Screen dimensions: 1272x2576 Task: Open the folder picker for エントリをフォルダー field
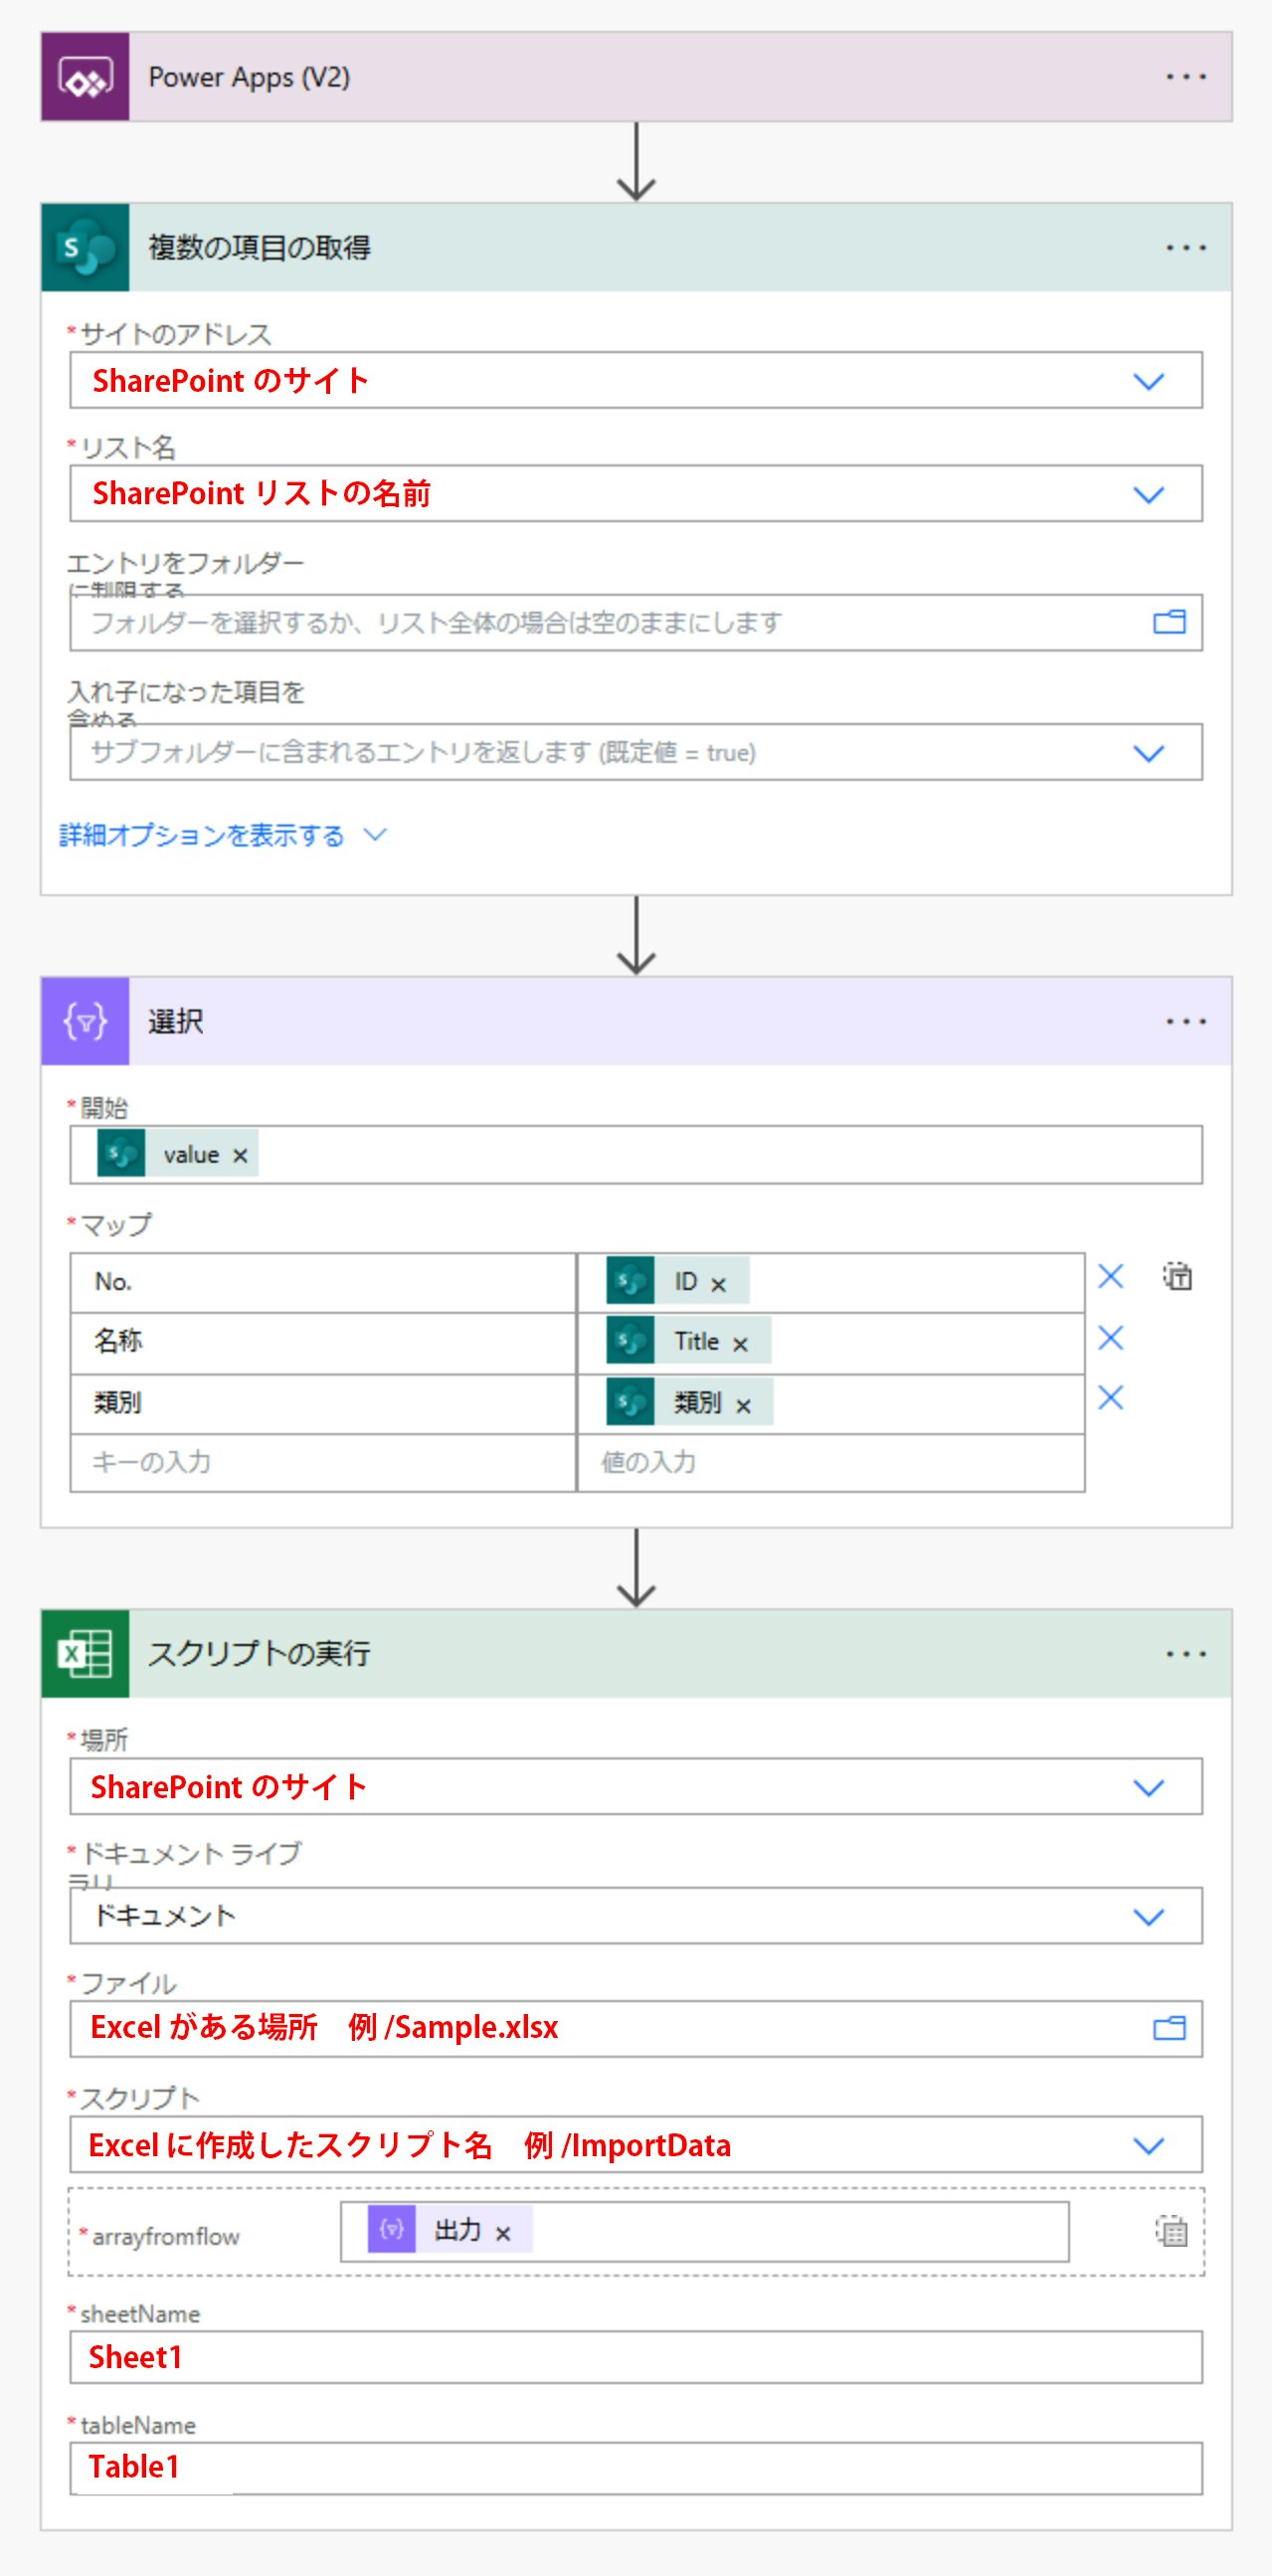click(x=1169, y=622)
